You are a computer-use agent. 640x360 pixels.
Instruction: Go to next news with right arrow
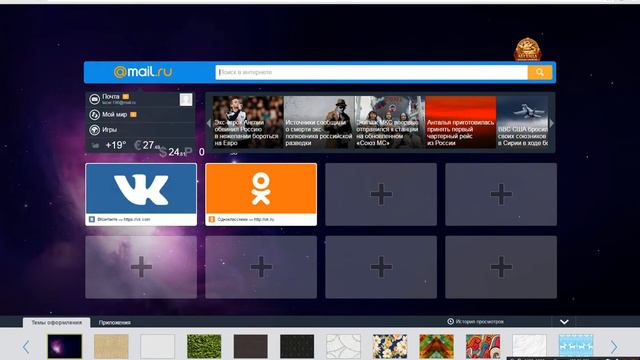(552, 122)
